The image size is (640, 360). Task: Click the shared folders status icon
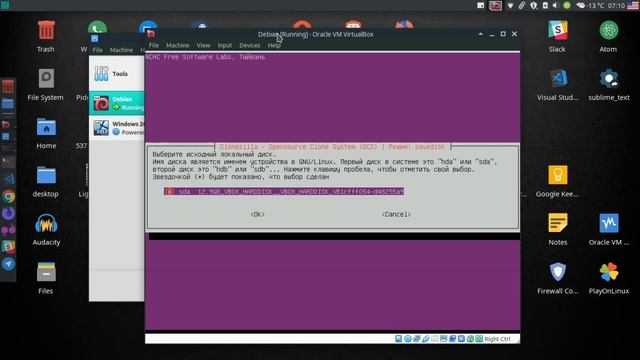tap(434, 339)
